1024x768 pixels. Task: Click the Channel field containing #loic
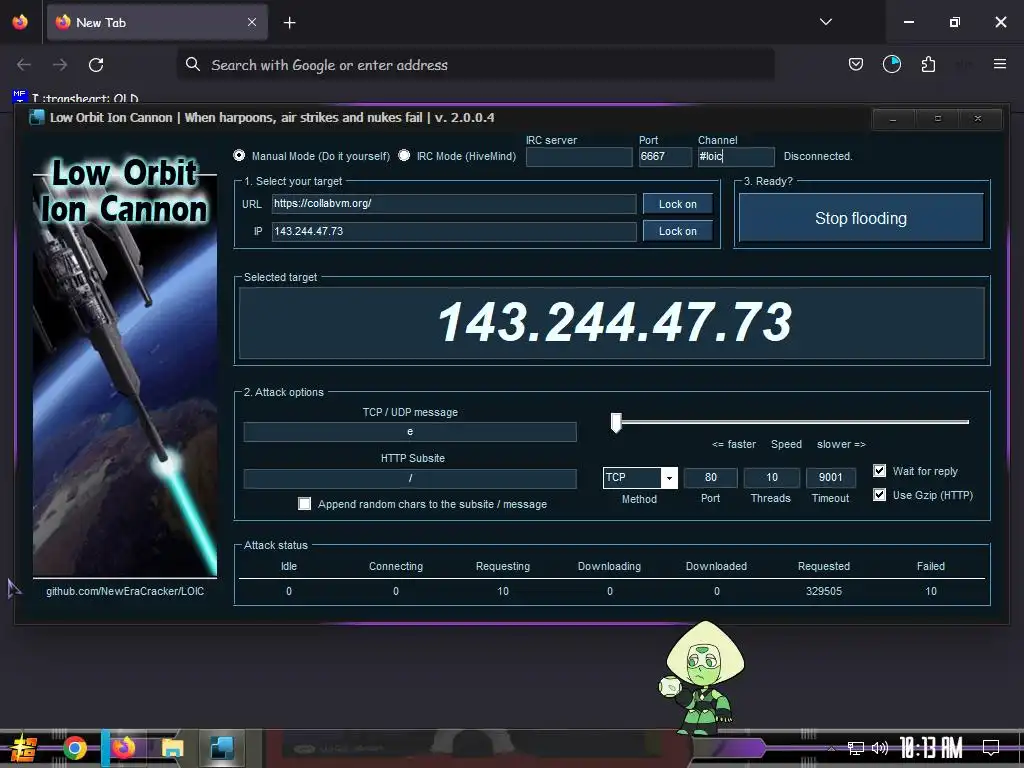[736, 157]
